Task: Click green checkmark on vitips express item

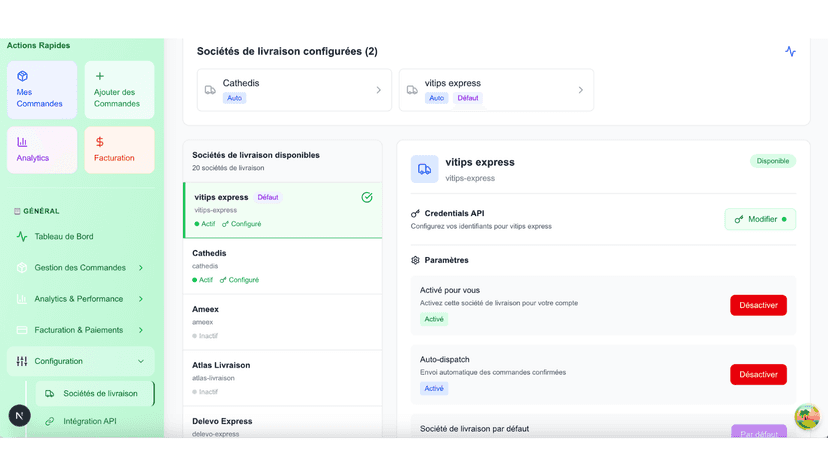Action: pos(367,197)
